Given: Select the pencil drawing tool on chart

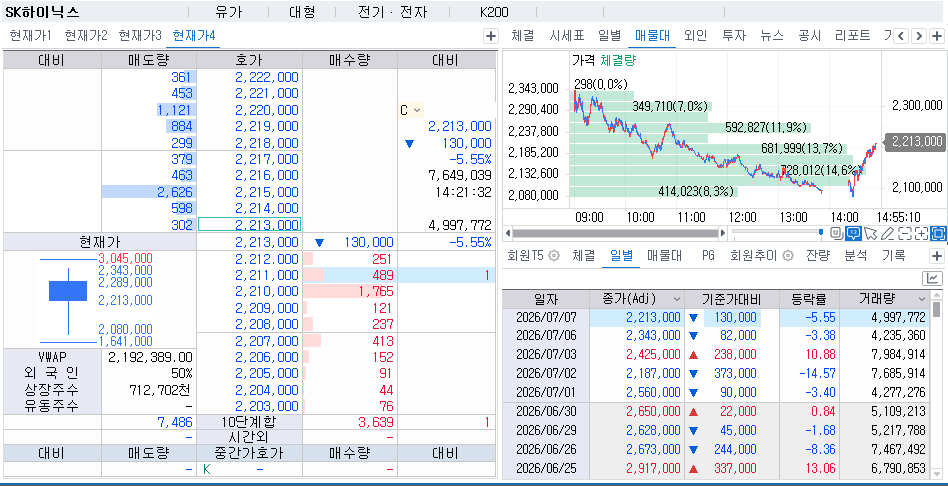Looking at the screenshot, I should pyautogui.click(x=887, y=233).
